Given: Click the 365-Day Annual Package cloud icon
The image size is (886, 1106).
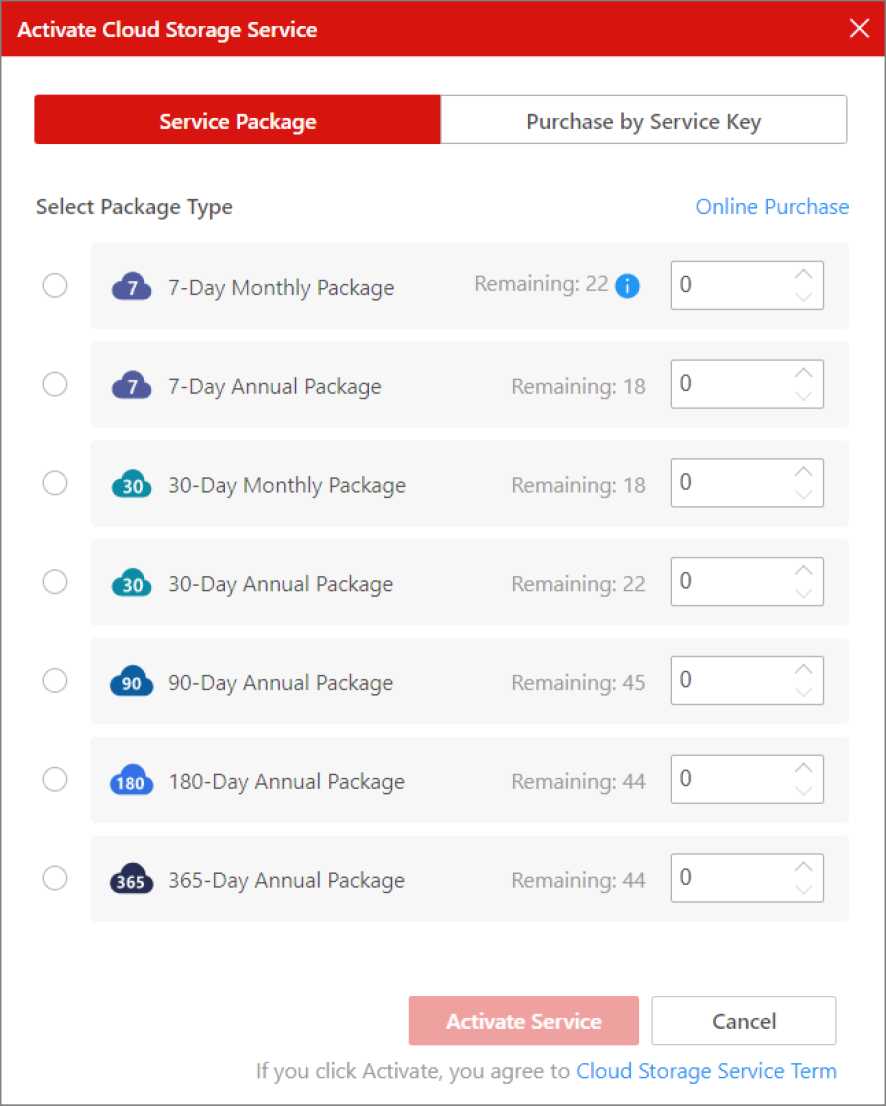Looking at the screenshot, I should coord(131,881).
